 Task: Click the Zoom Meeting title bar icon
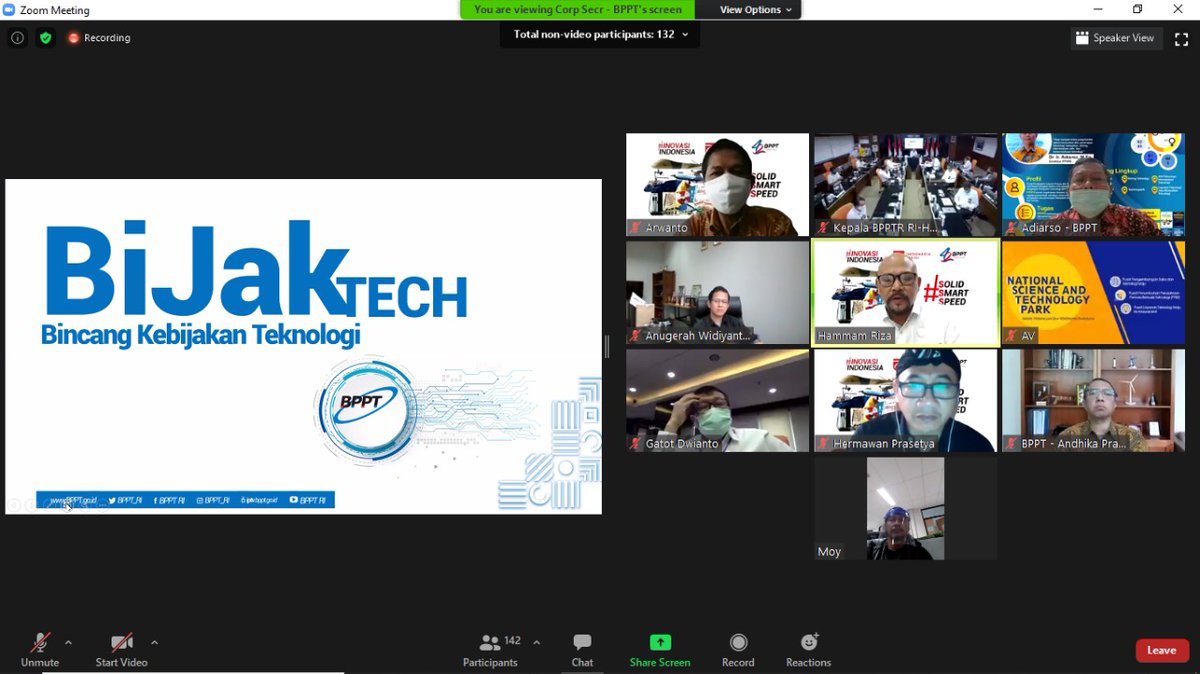click(x=9, y=10)
